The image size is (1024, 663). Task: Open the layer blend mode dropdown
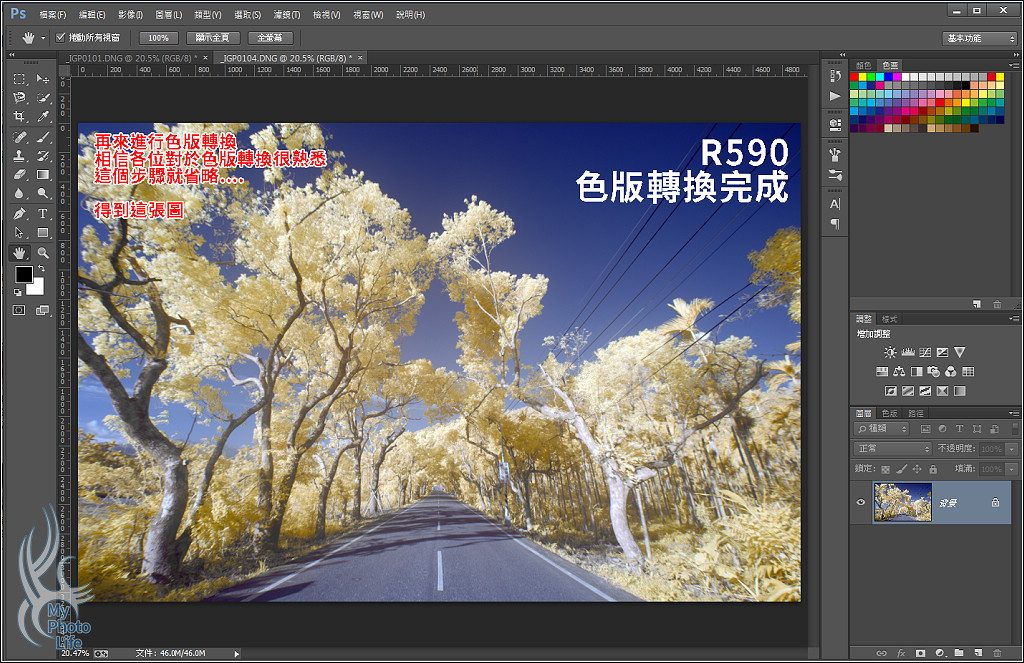pos(892,449)
